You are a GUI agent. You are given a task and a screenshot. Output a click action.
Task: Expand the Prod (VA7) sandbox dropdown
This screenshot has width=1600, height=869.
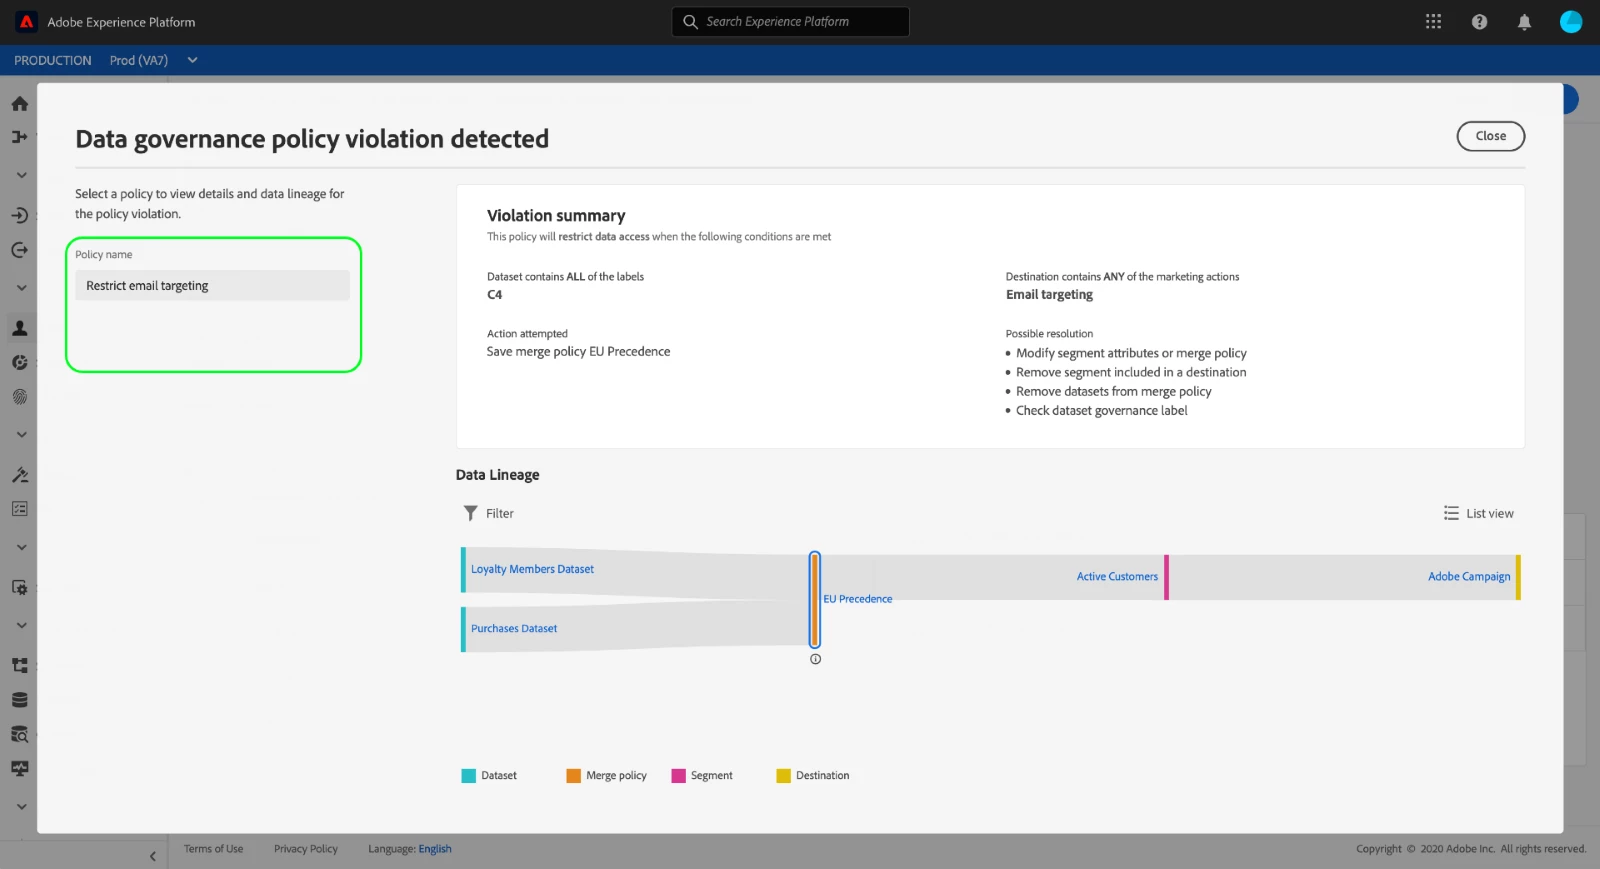coord(192,60)
